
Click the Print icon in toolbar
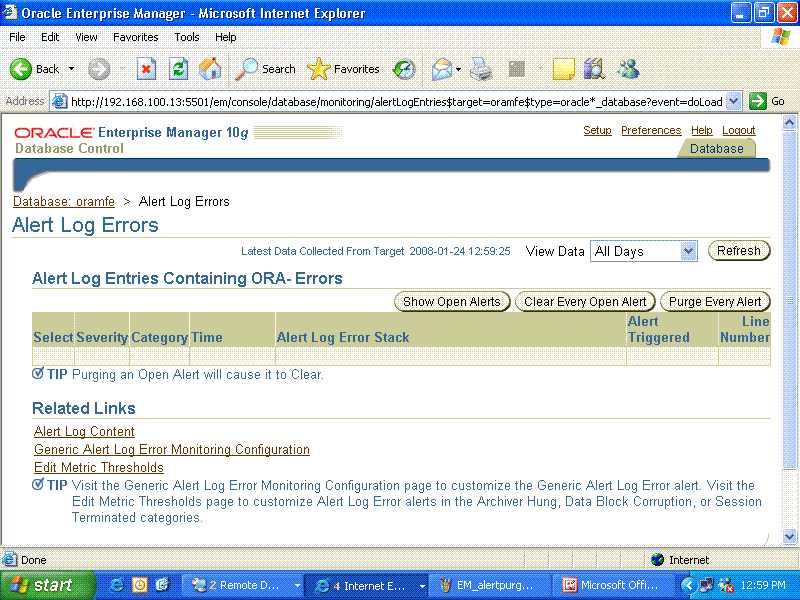coord(482,69)
